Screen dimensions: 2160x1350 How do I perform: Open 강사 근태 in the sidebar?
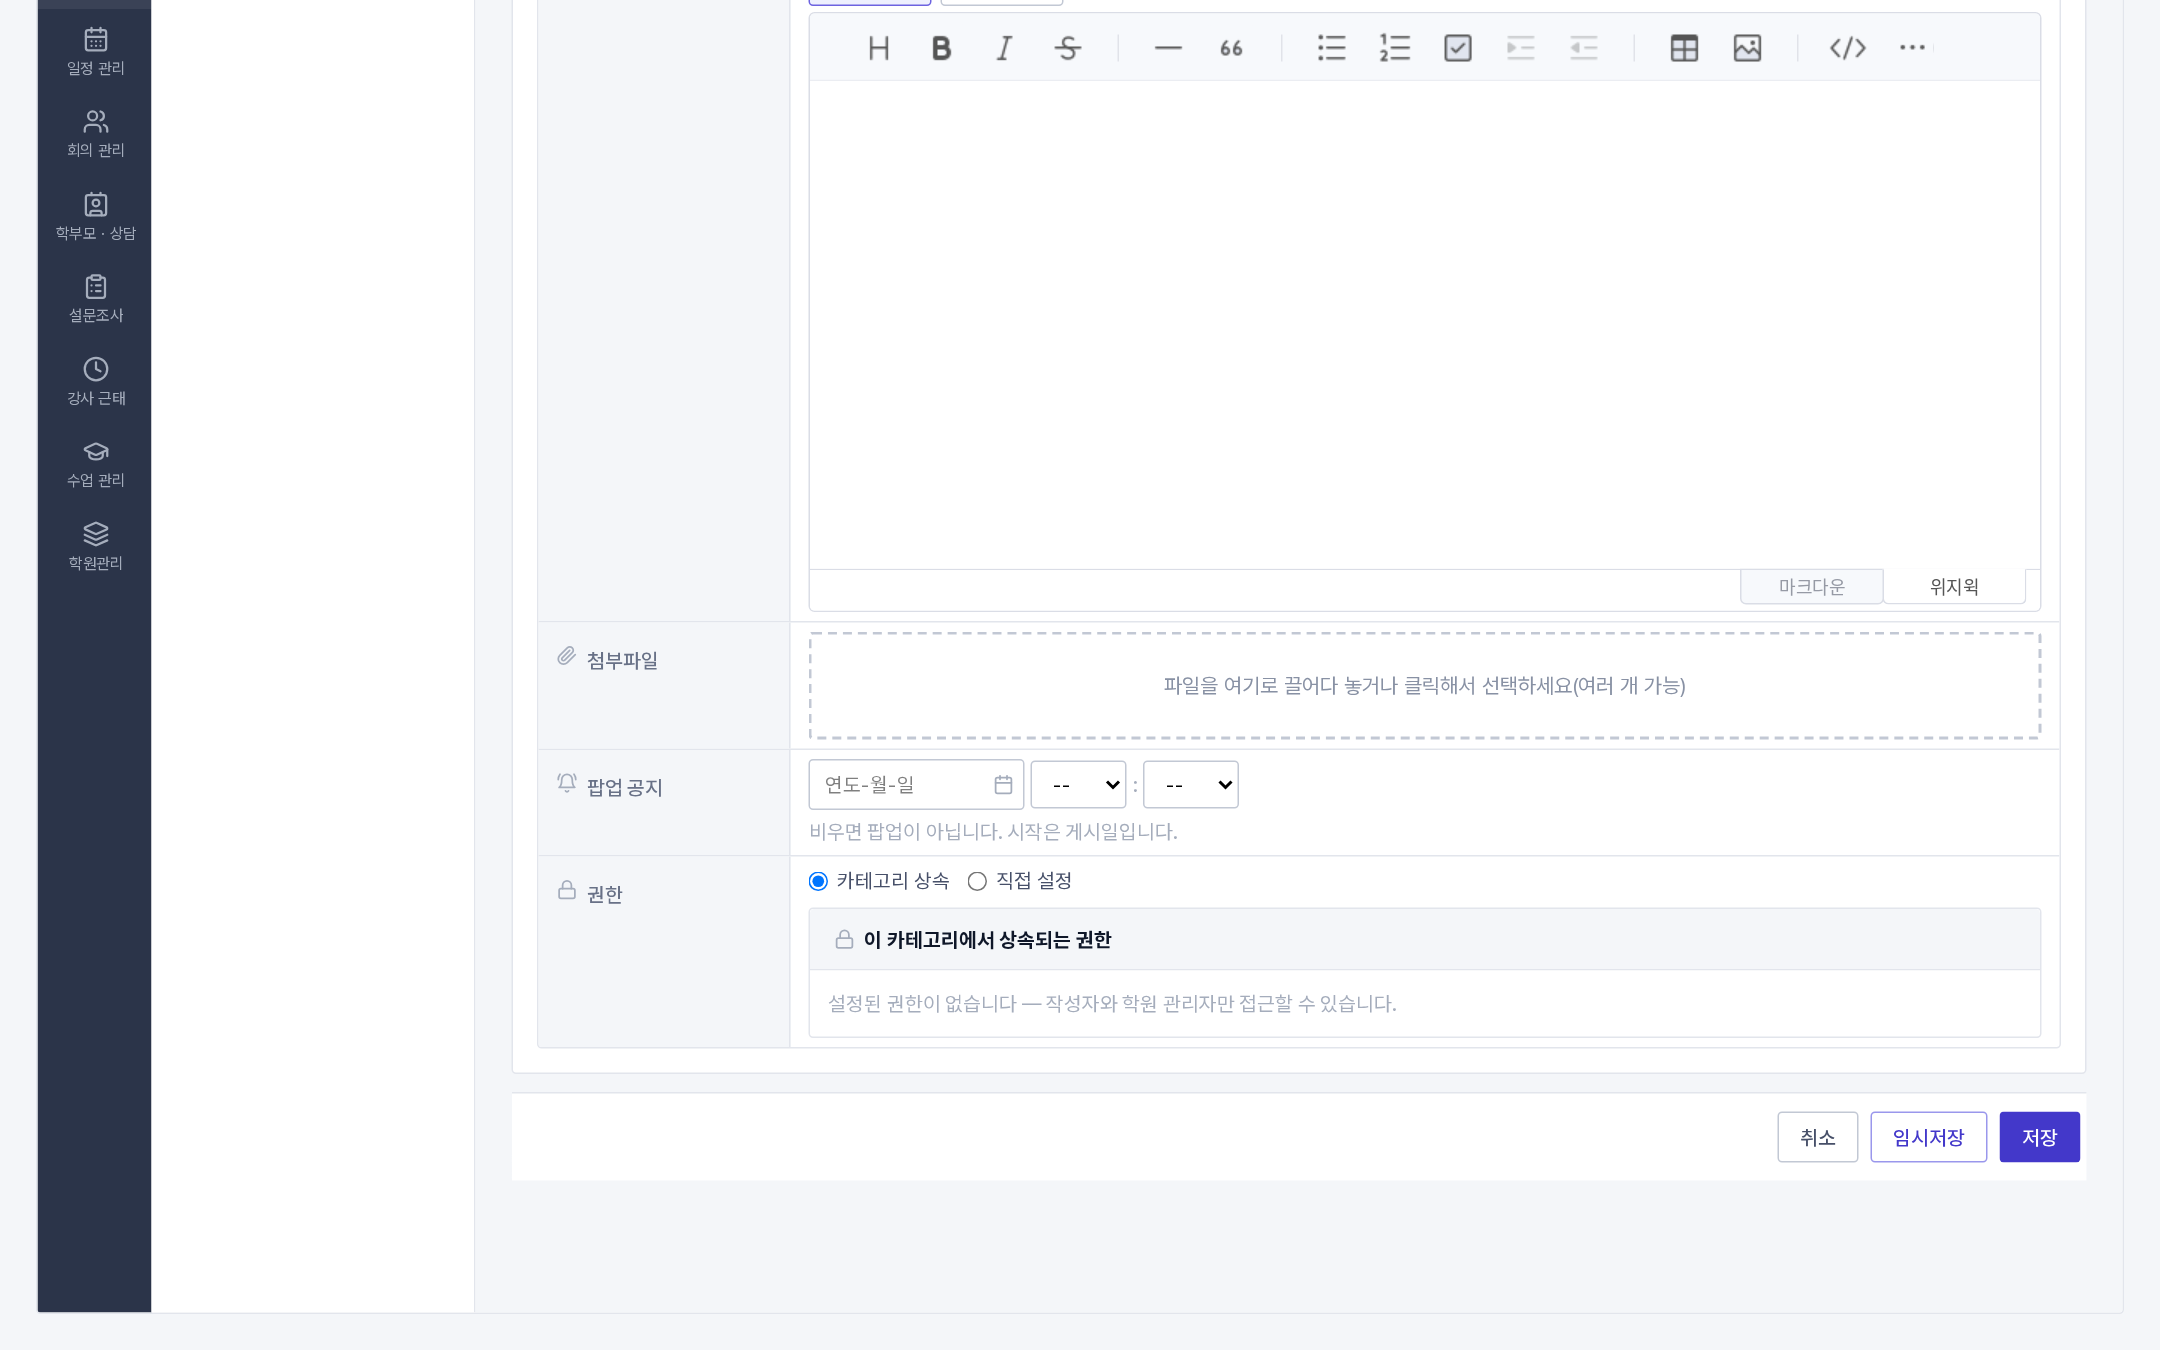click(x=95, y=382)
